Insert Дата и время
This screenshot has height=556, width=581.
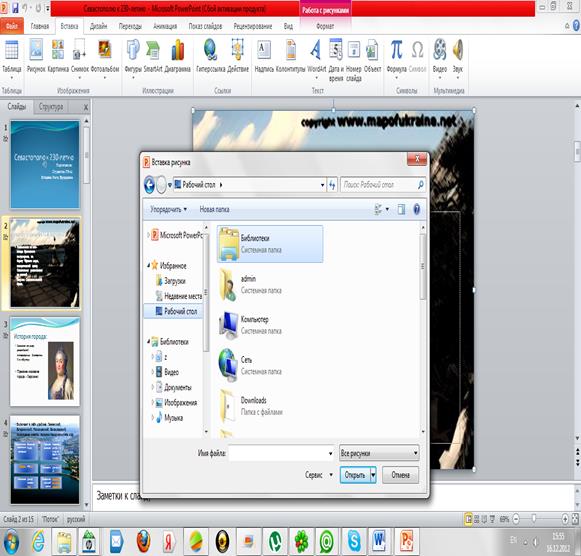(x=336, y=59)
